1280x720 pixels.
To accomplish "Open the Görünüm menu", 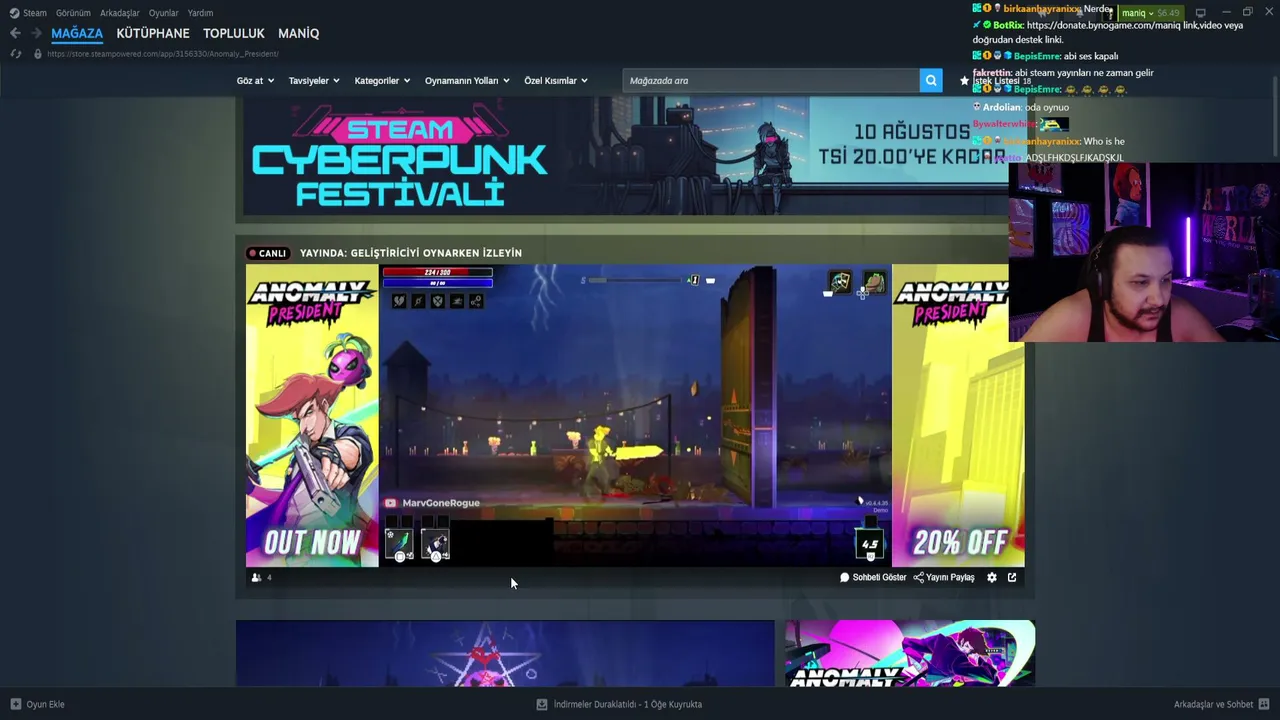I will [73, 13].
